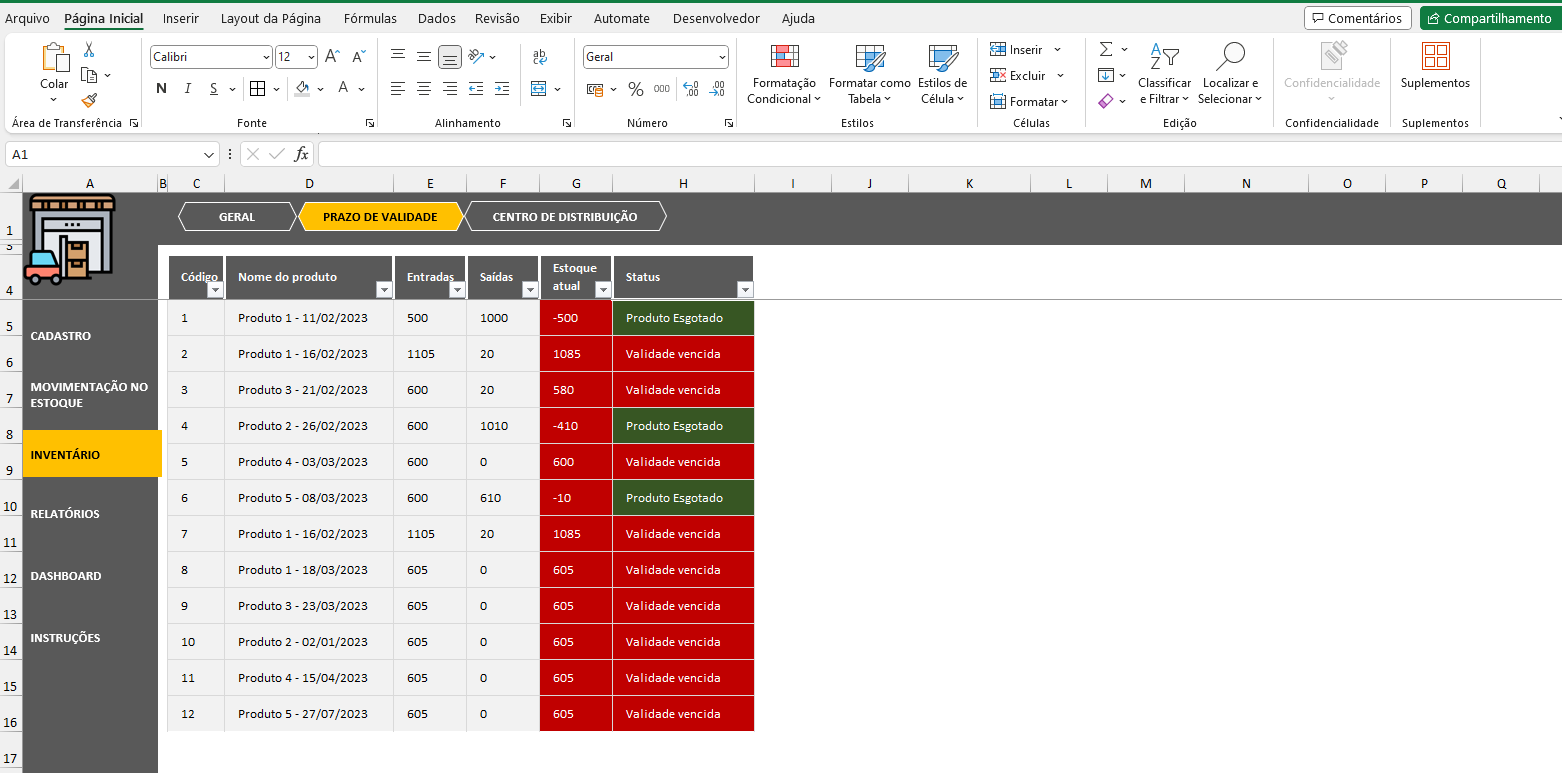Open the Exibir ribbon tab
Screen dimensions: 1562x773
click(x=556, y=18)
